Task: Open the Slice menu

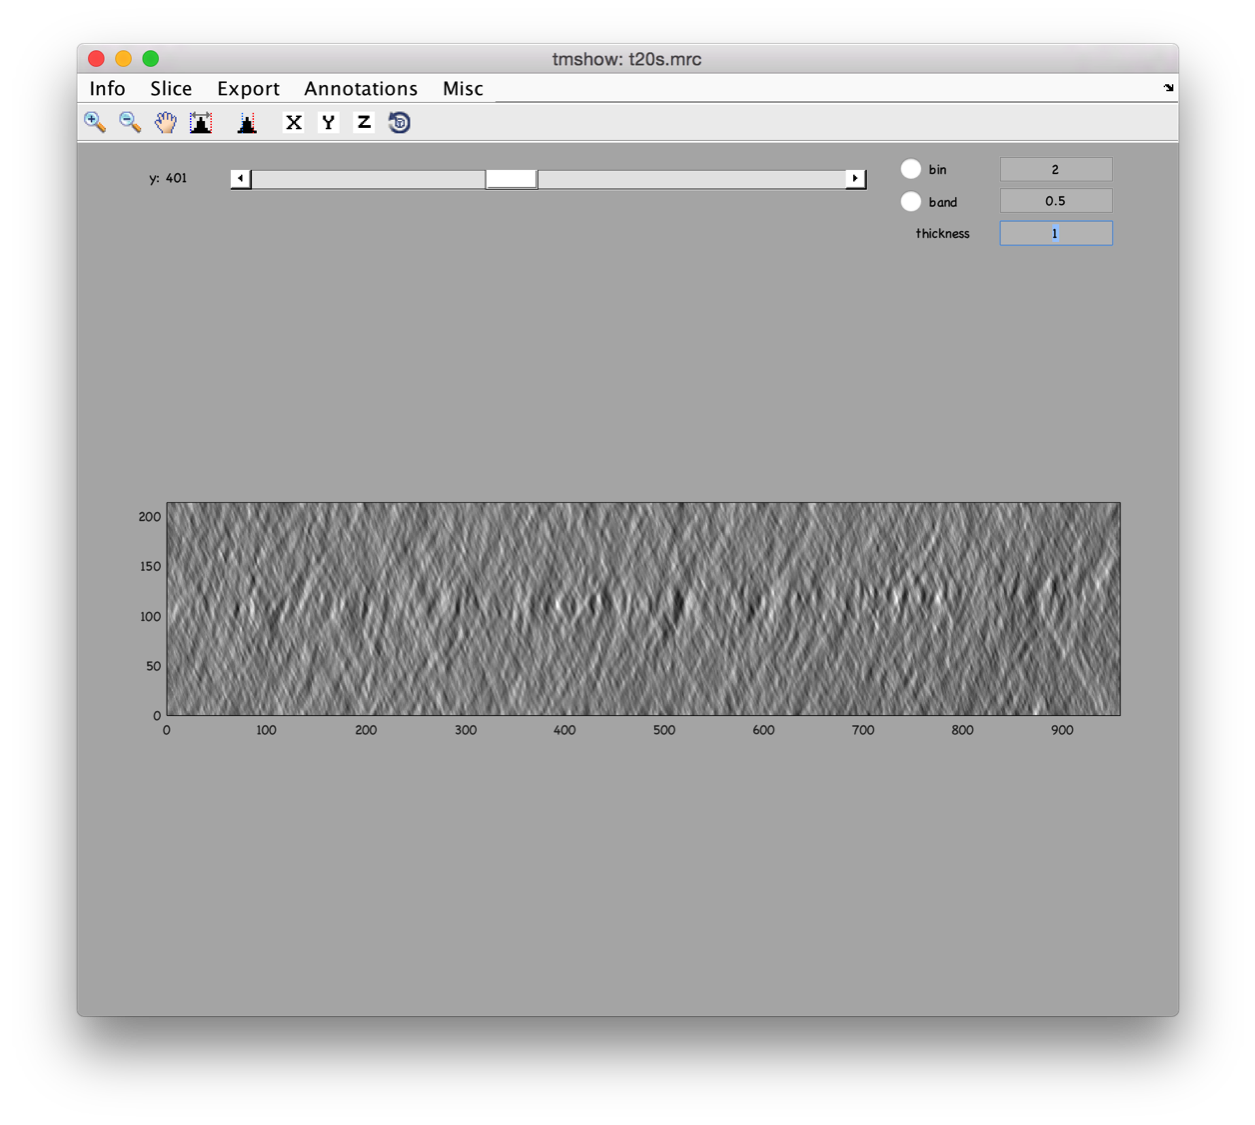Action: 171,88
